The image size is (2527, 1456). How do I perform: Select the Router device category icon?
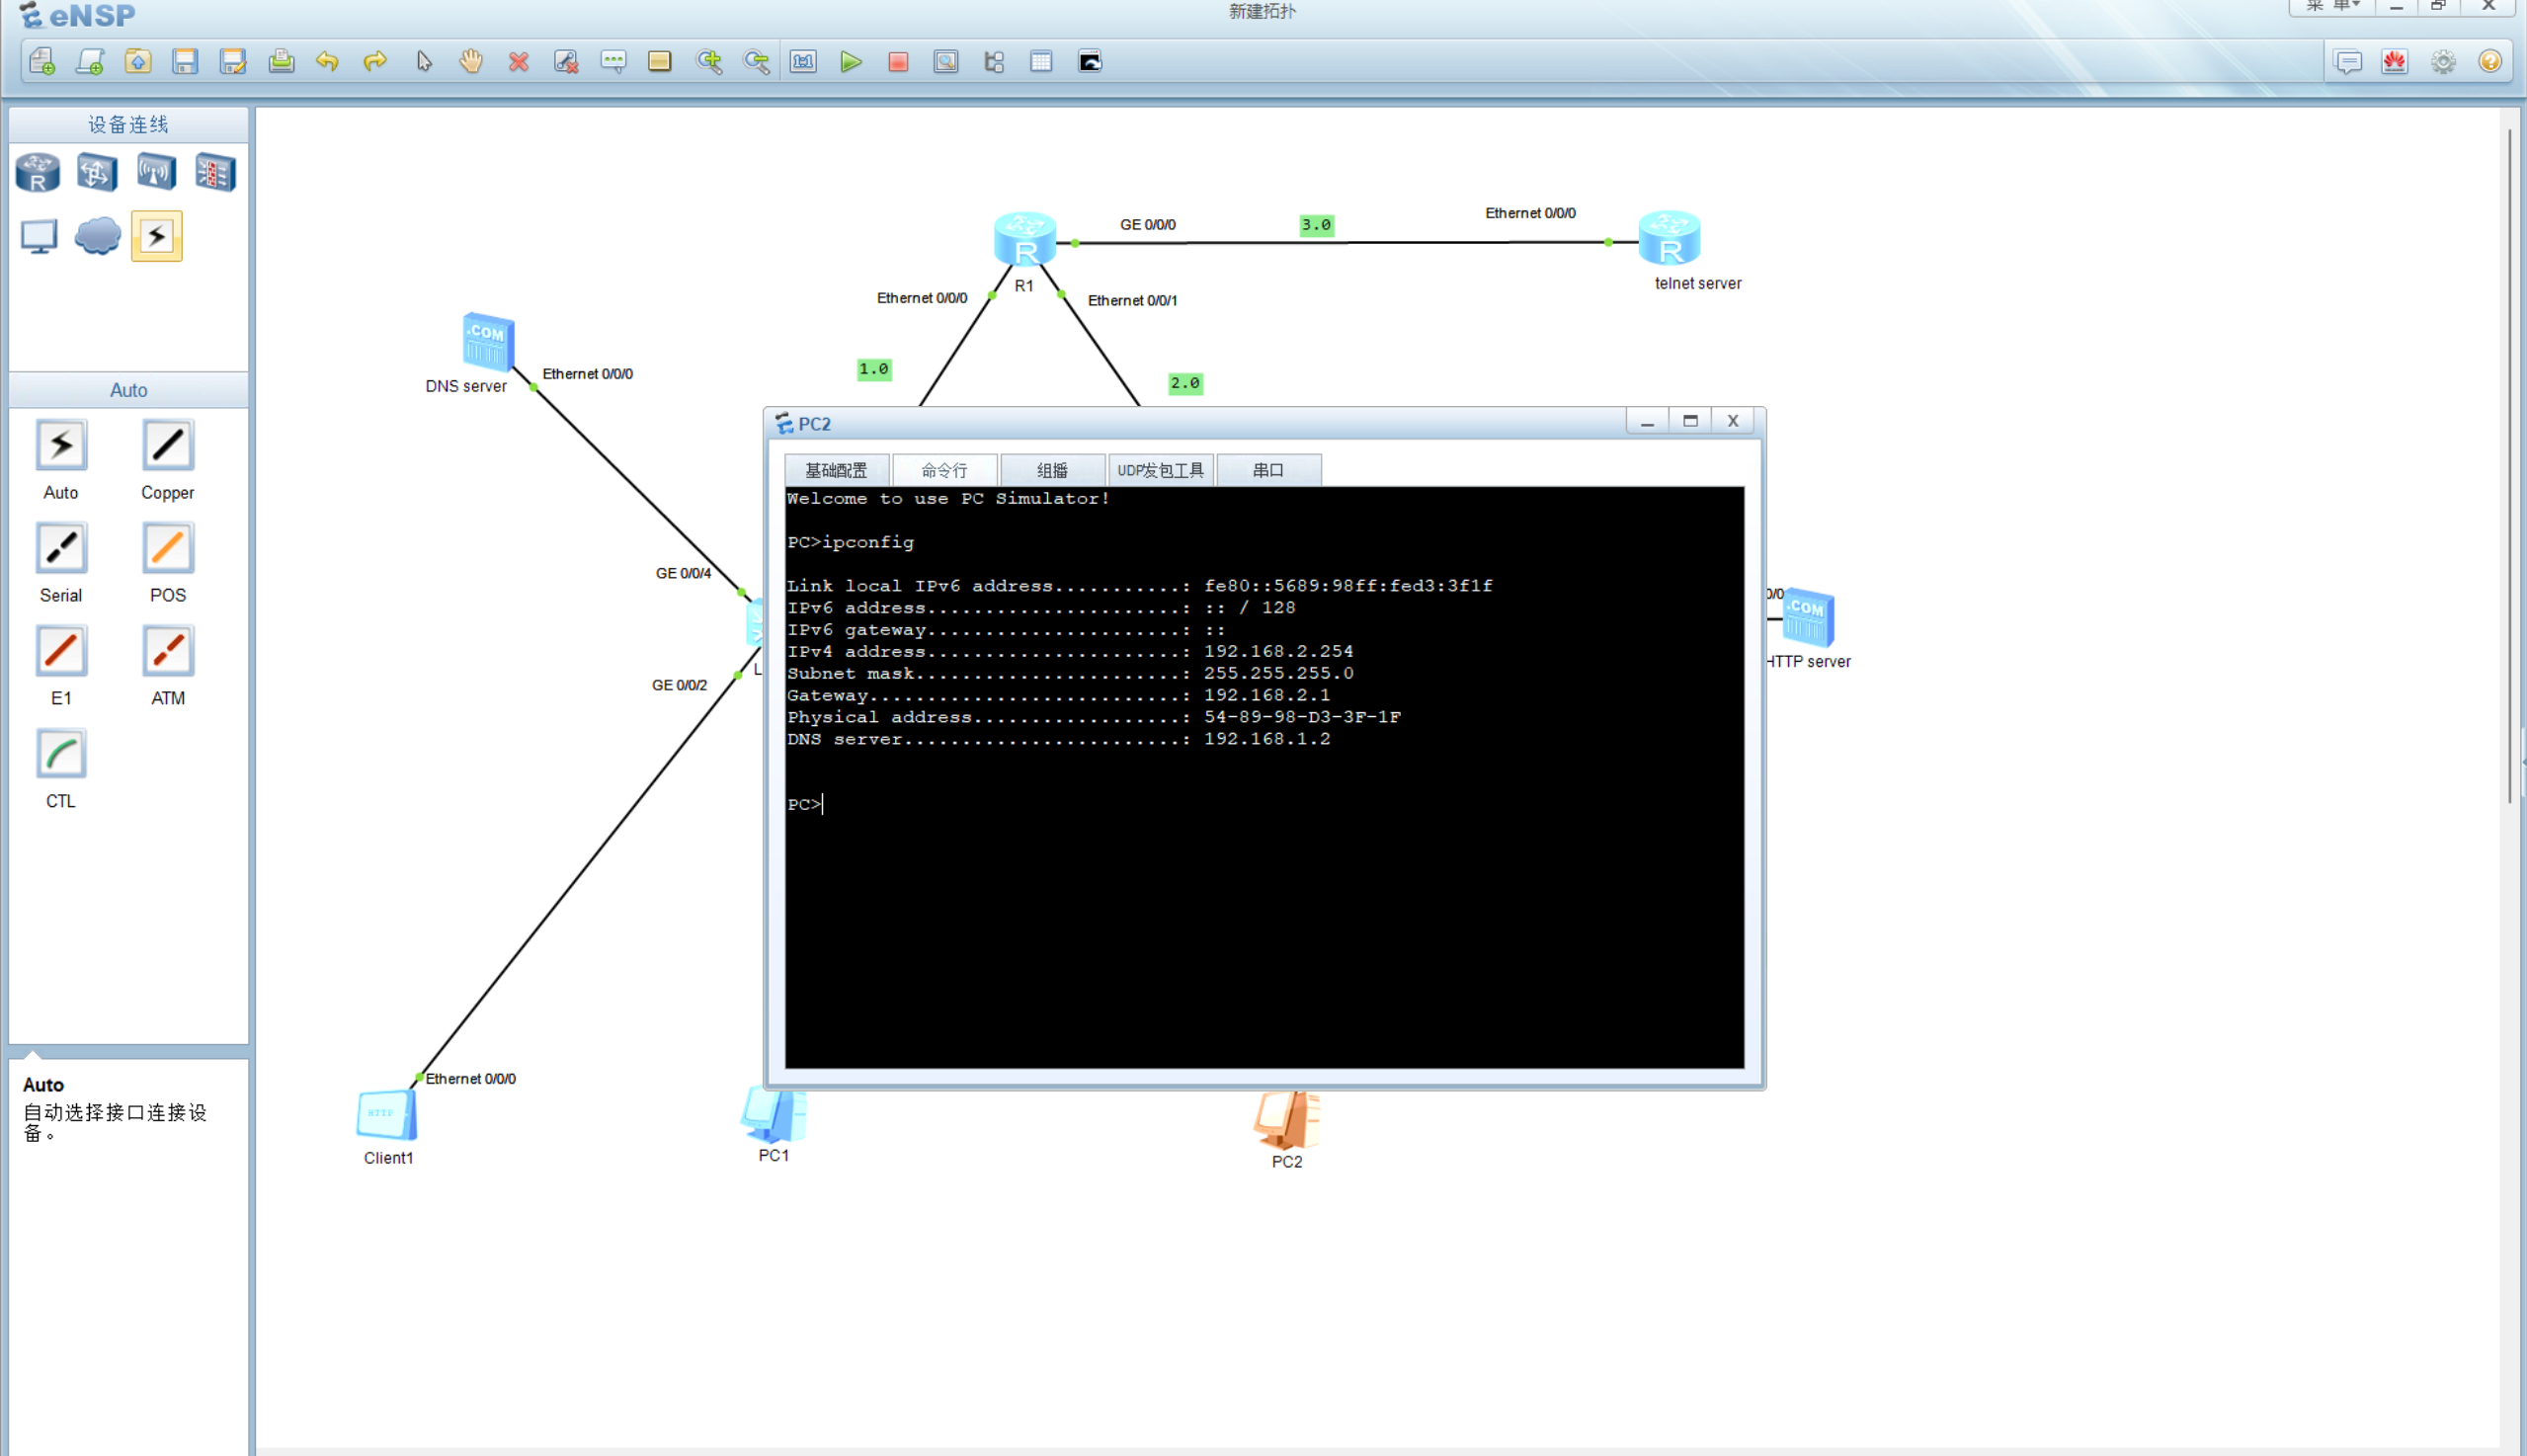(x=38, y=173)
